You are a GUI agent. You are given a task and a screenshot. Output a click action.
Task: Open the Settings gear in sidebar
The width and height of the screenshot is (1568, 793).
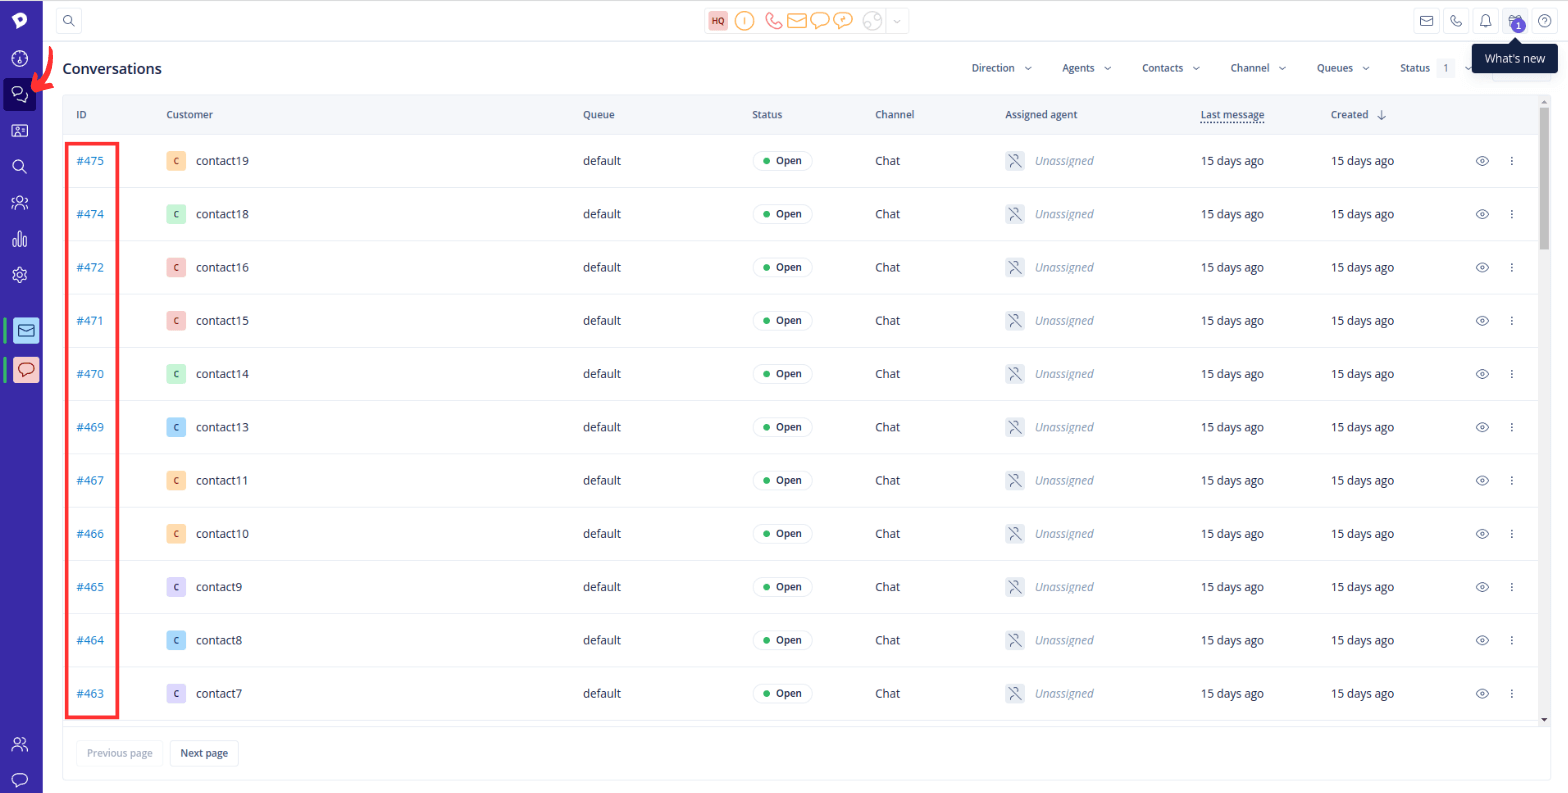point(19,274)
